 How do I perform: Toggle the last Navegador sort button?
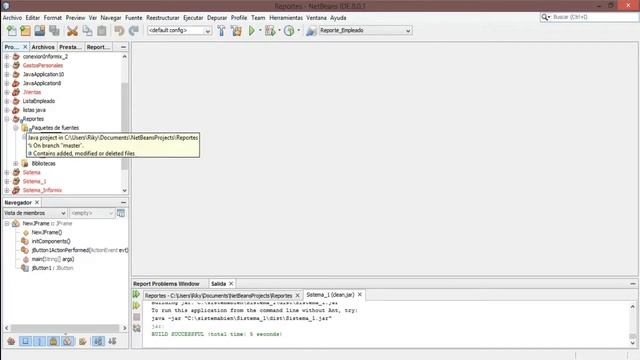(x=113, y=341)
